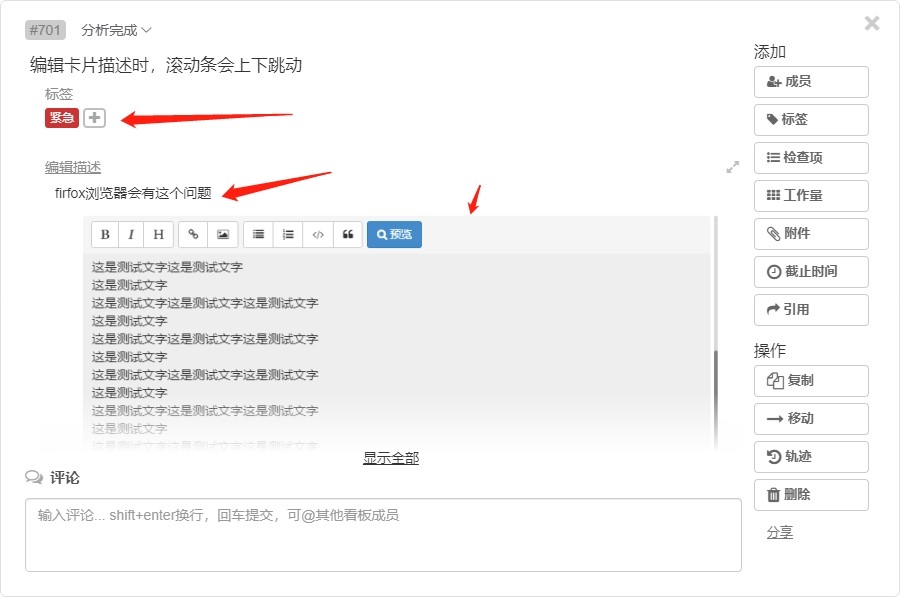
Task: Toggle italic formatting in editor toolbar
Action: pyautogui.click(x=132, y=235)
